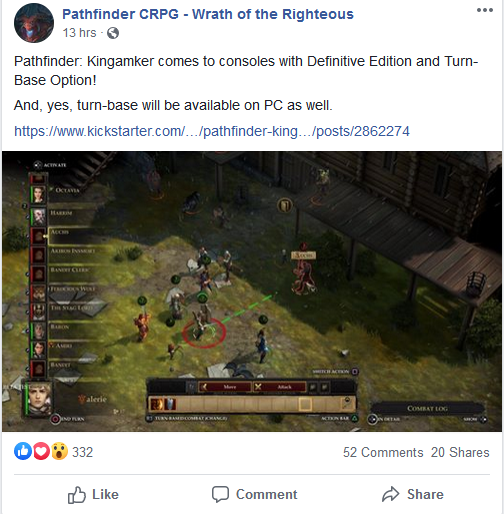Click the red heart reaction icon
Image resolution: width=504 pixels, height=514 pixels.
click(41, 451)
